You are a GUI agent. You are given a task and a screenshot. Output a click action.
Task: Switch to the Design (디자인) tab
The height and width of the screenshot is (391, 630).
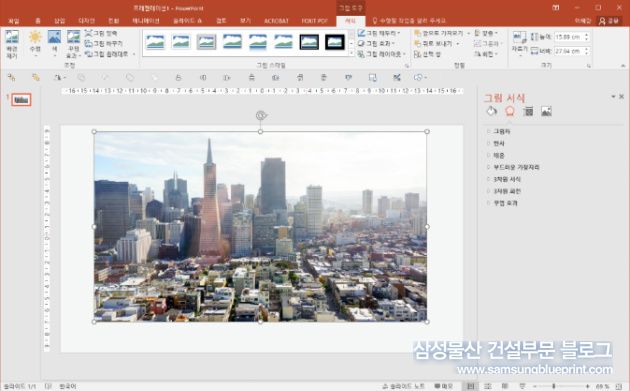point(86,21)
